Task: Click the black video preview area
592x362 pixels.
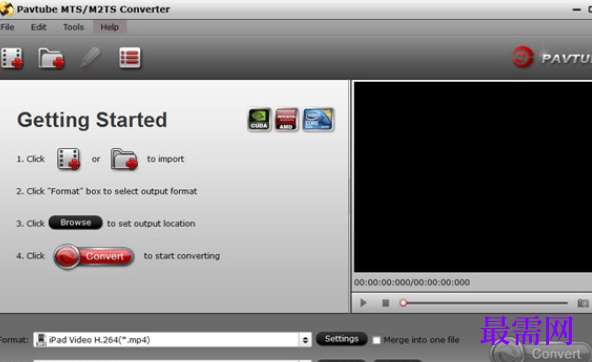Action: click(x=473, y=177)
